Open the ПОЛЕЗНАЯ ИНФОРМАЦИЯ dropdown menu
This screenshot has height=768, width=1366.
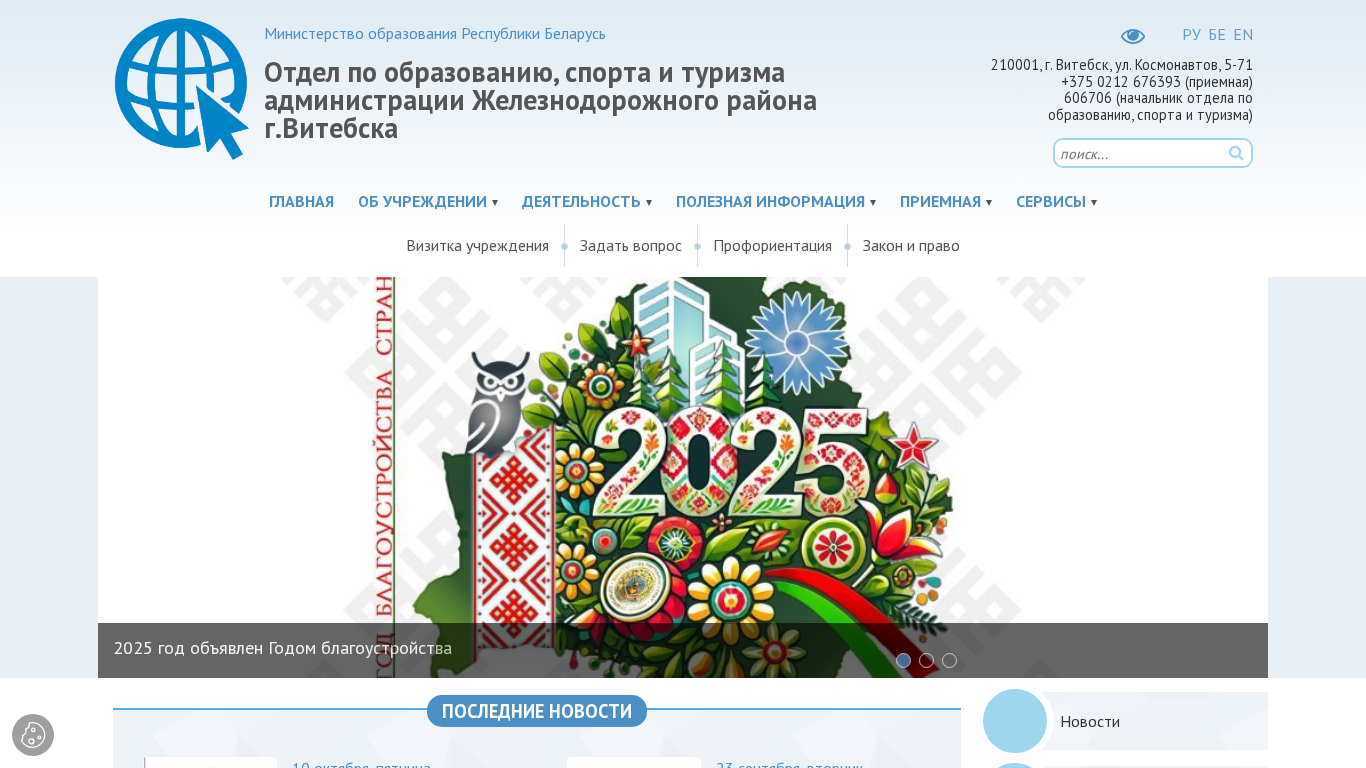tap(776, 202)
